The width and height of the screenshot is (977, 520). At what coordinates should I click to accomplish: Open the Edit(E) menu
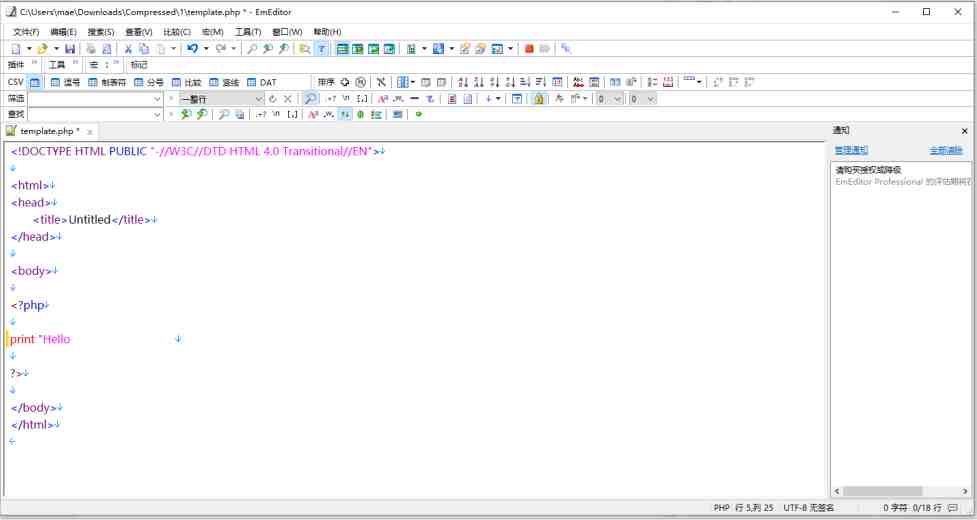point(64,32)
